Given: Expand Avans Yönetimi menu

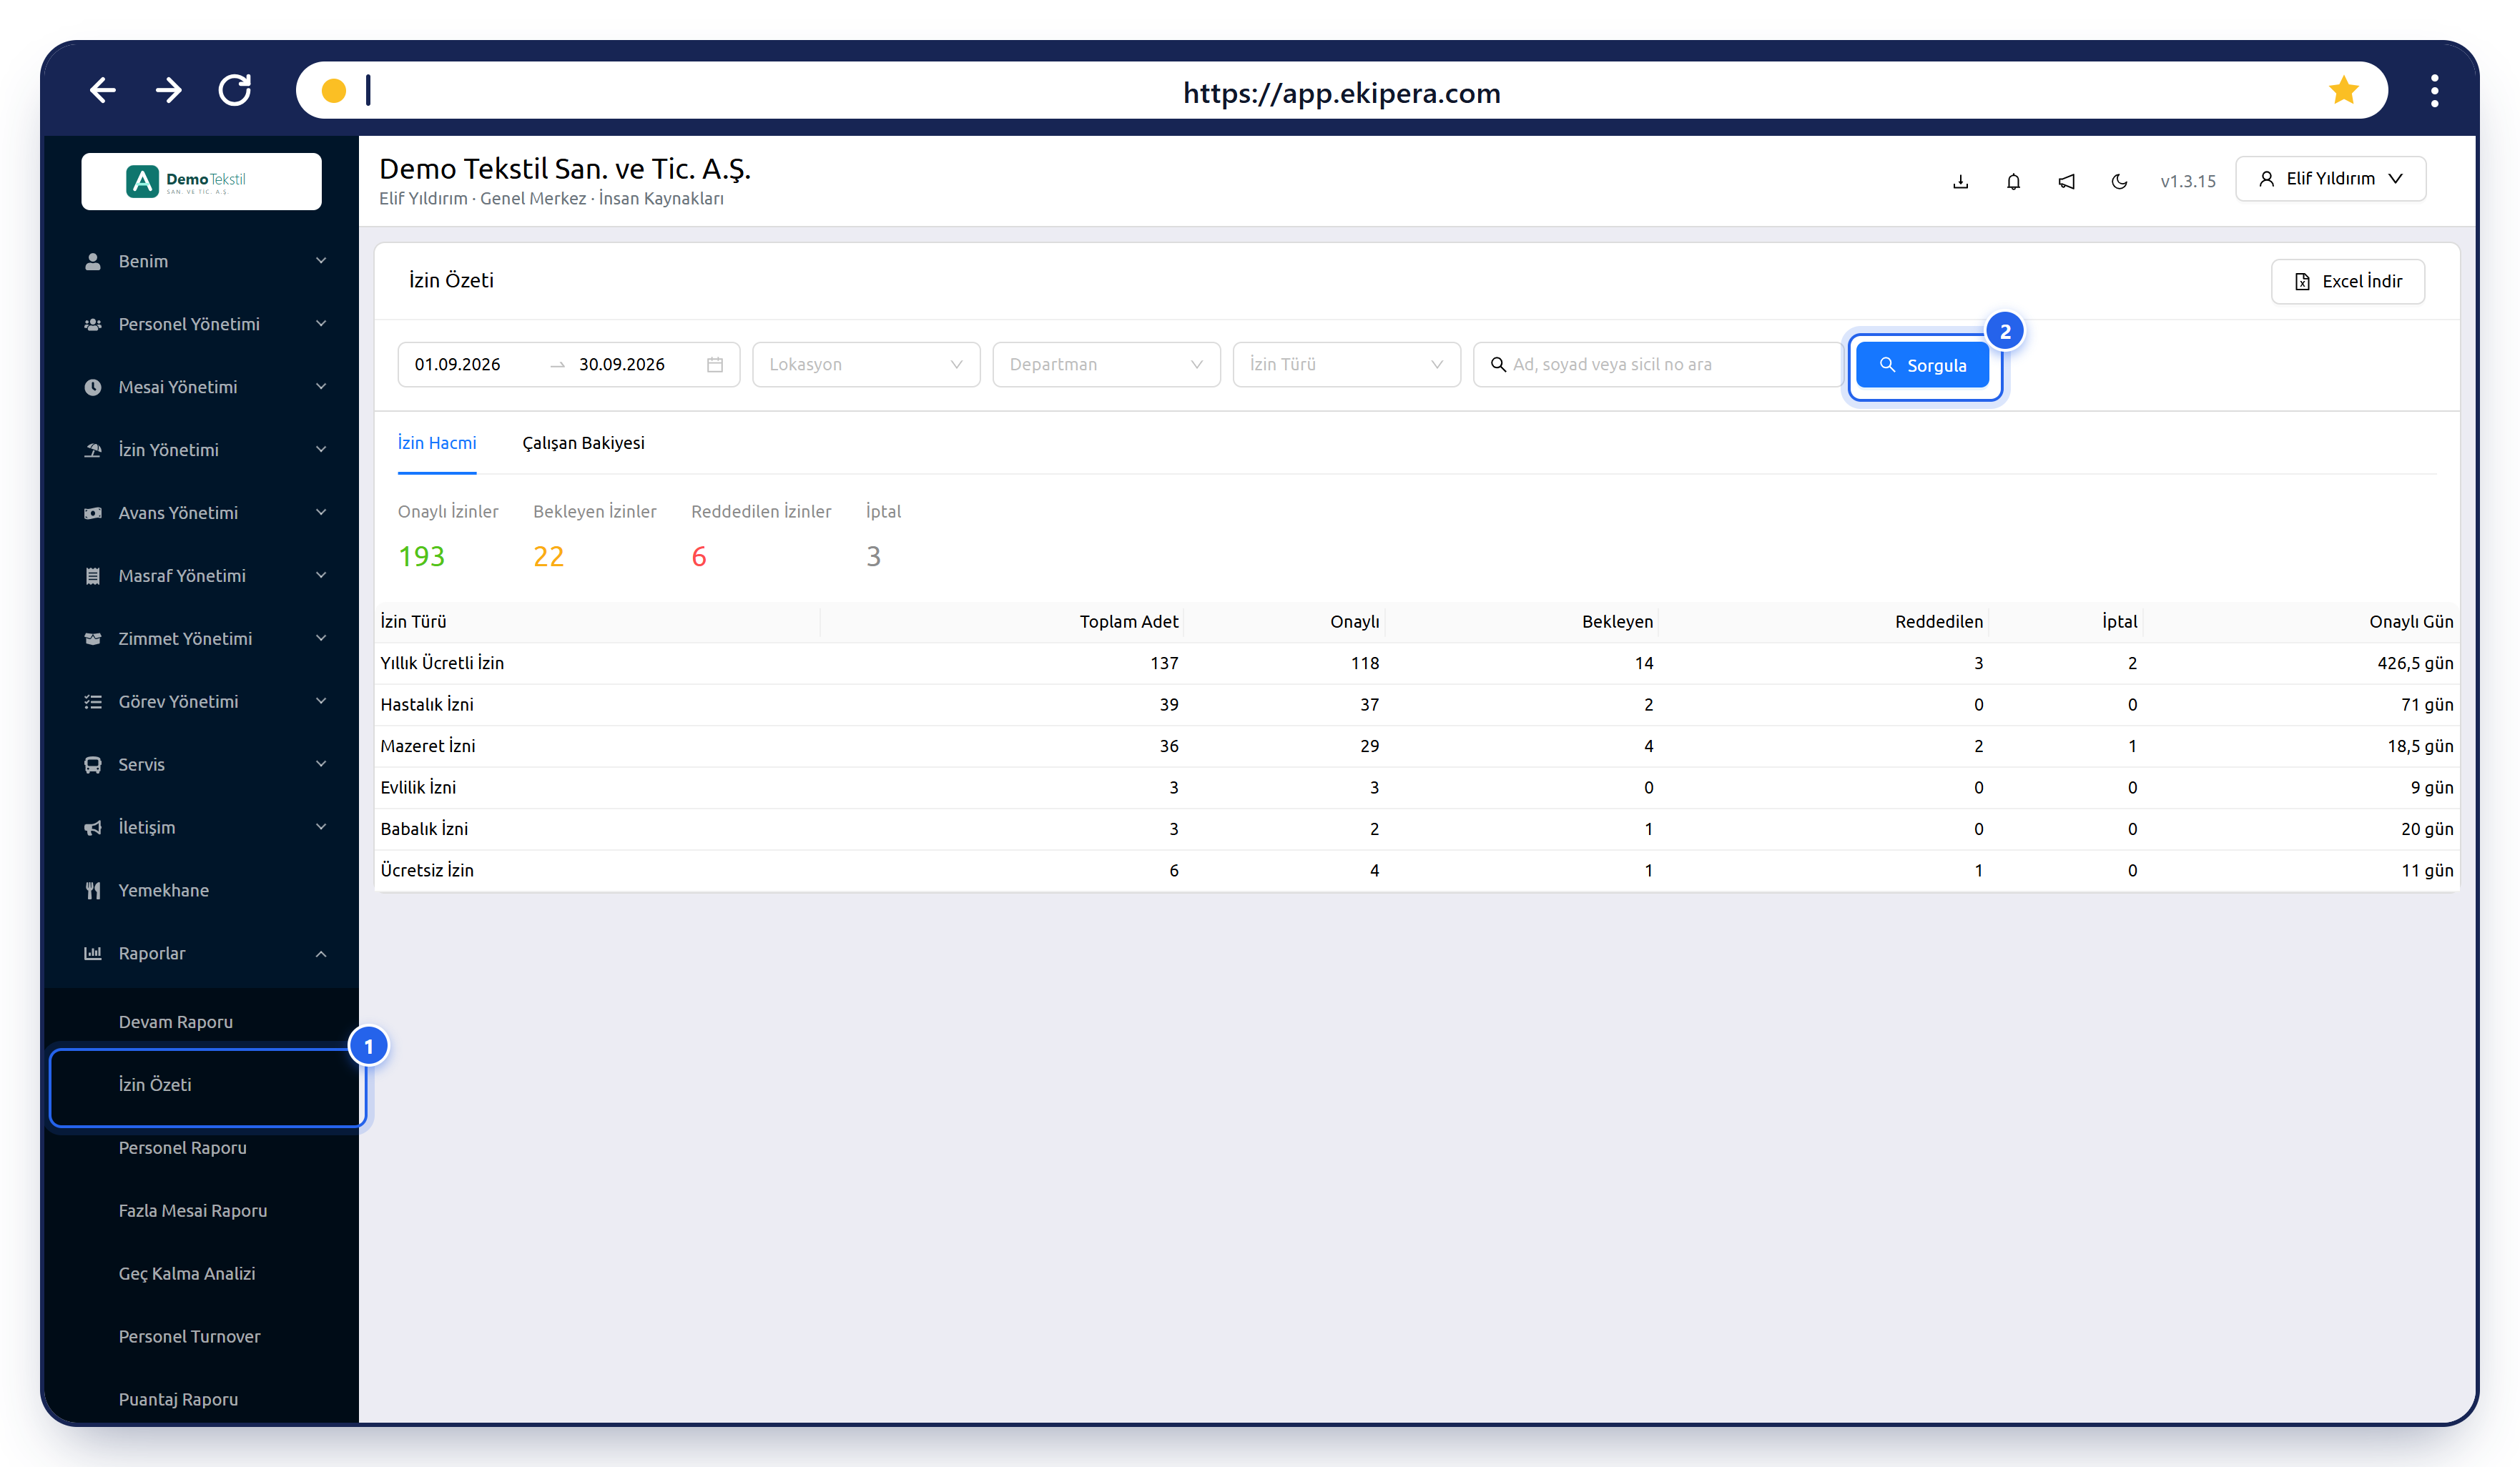Looking at the screenshot, I should [201, 513].
